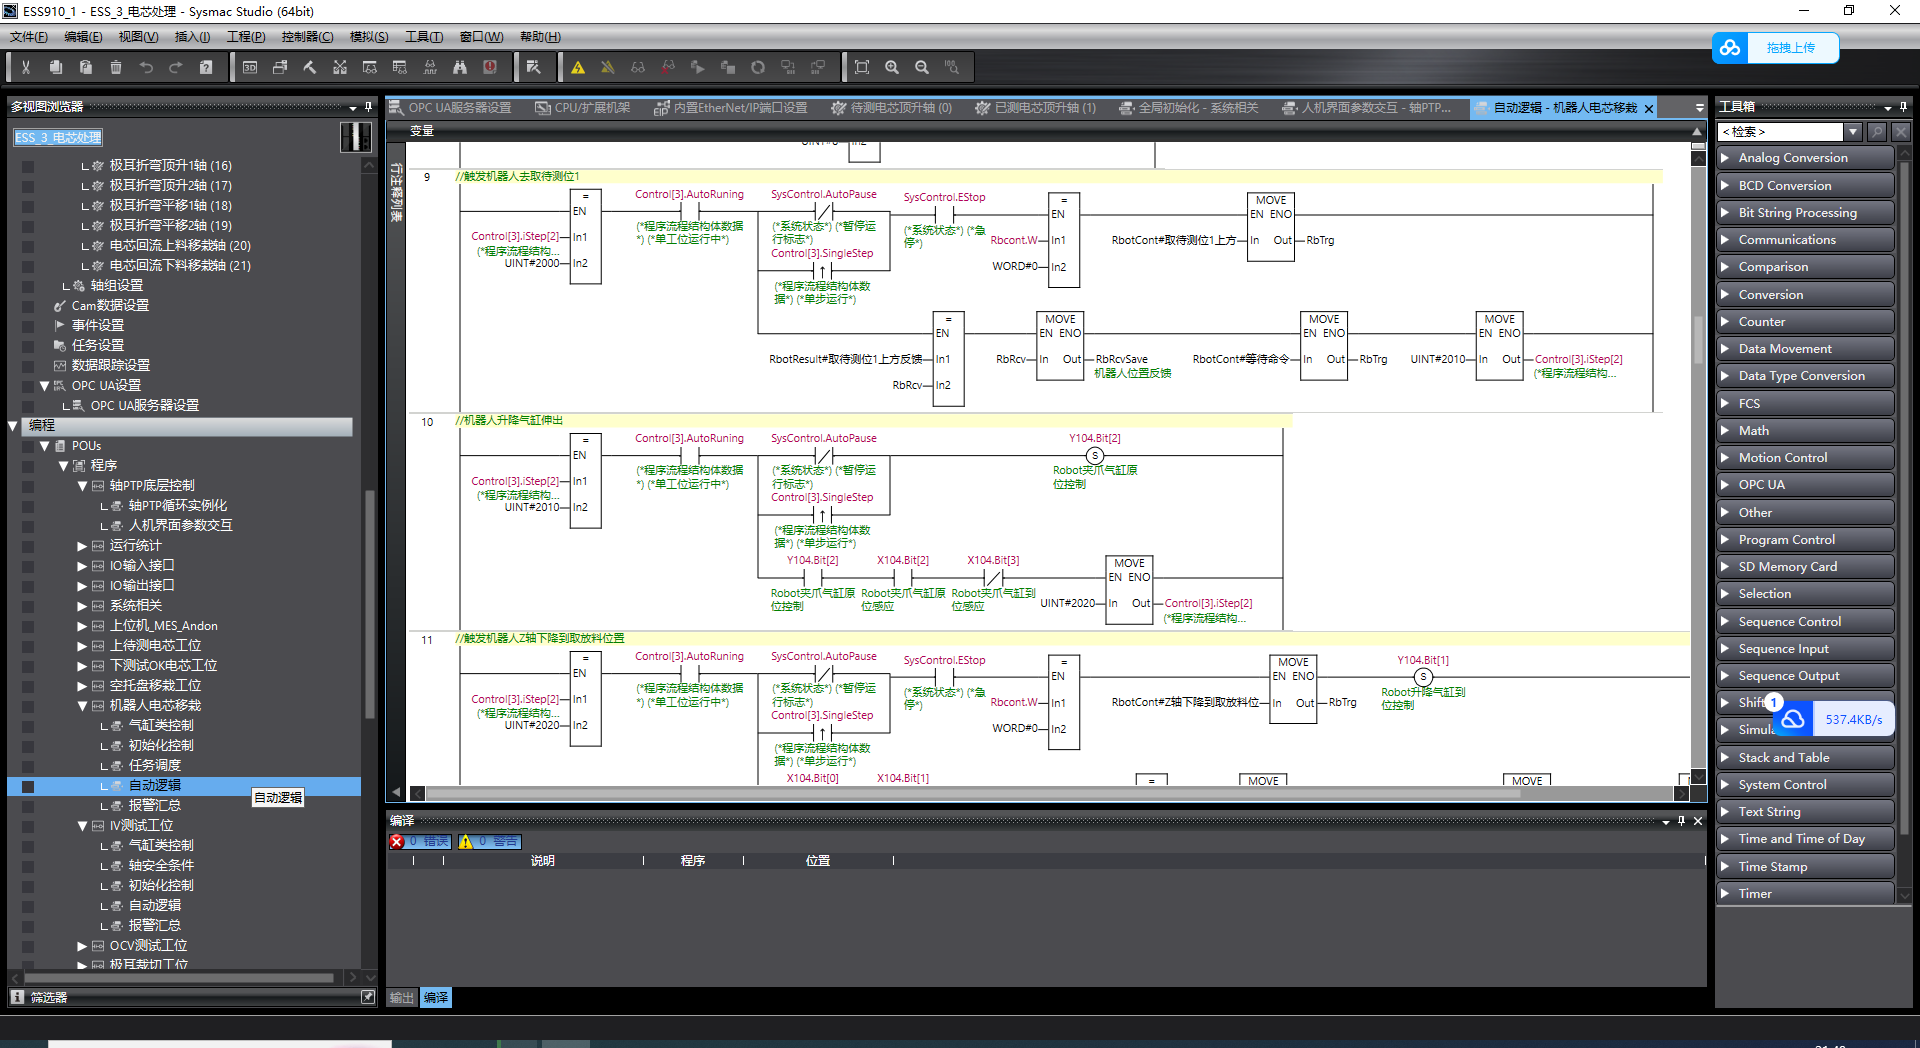Image resolution: width=1920 pixels, height=1048 pixels.
Task: Zoom out with magnifier minus icon
Action: (922, 67)
